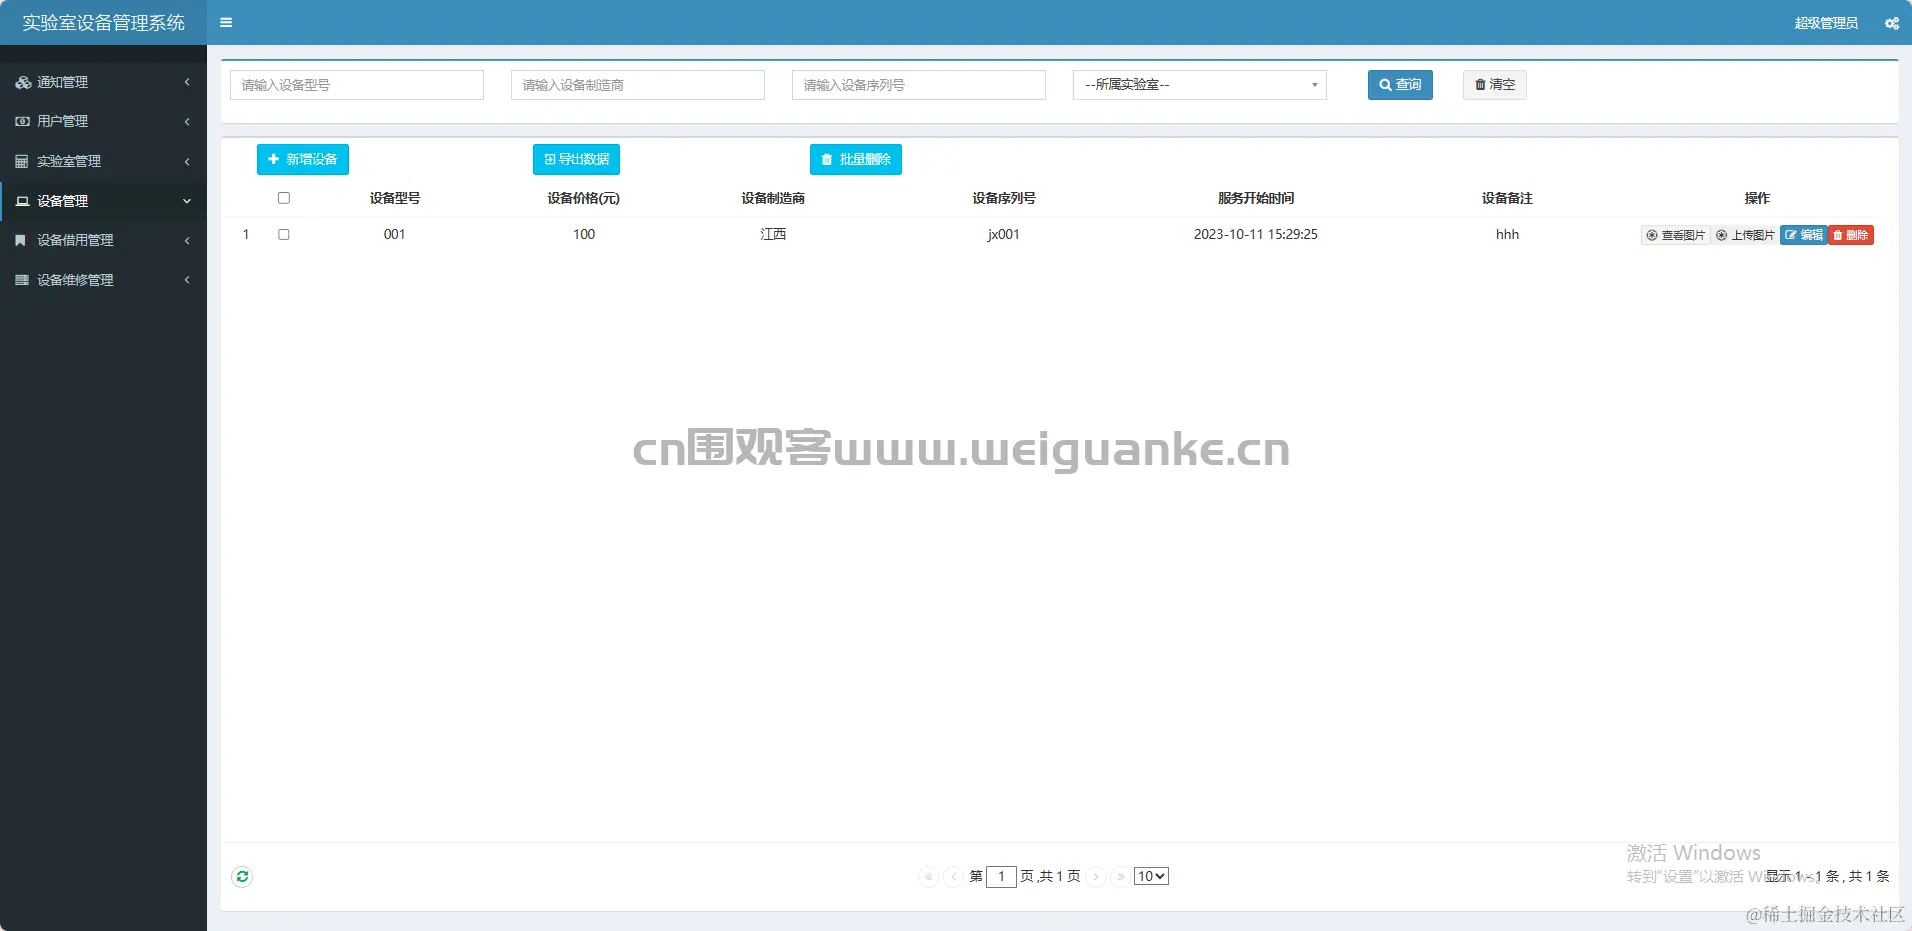Go to the previous page using the pagination arrow
The height and width of the screenshot is (931, 1912).
pos(954,877)
